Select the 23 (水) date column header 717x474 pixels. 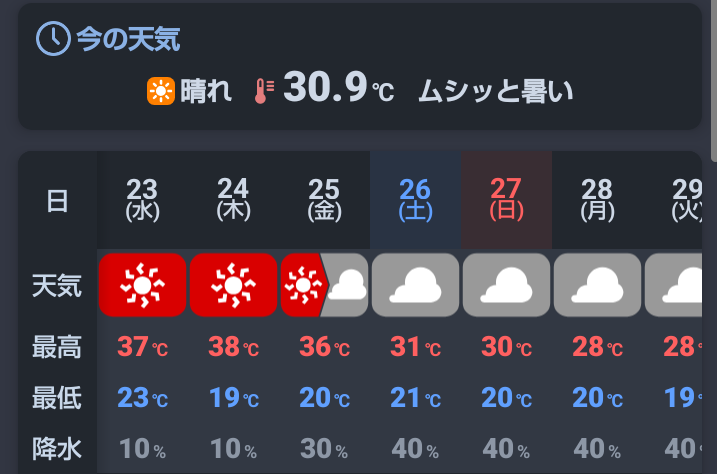point(142,200)
